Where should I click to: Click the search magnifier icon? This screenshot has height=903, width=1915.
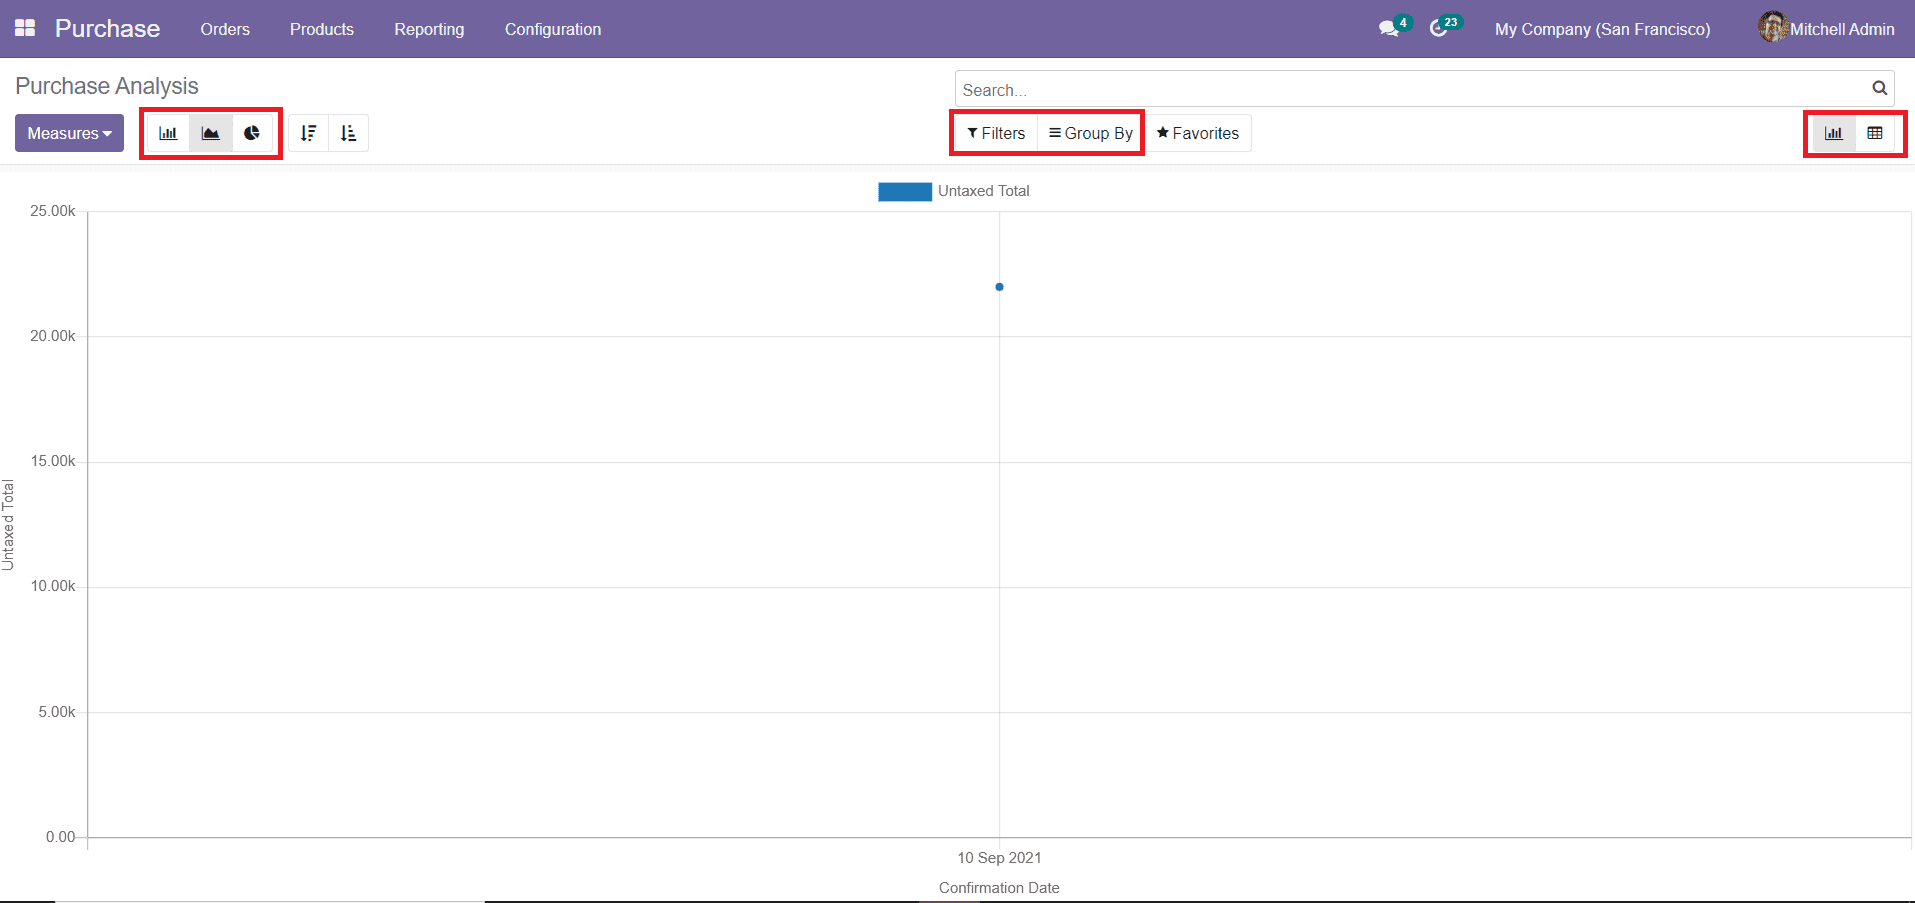tap(1879, 88)
